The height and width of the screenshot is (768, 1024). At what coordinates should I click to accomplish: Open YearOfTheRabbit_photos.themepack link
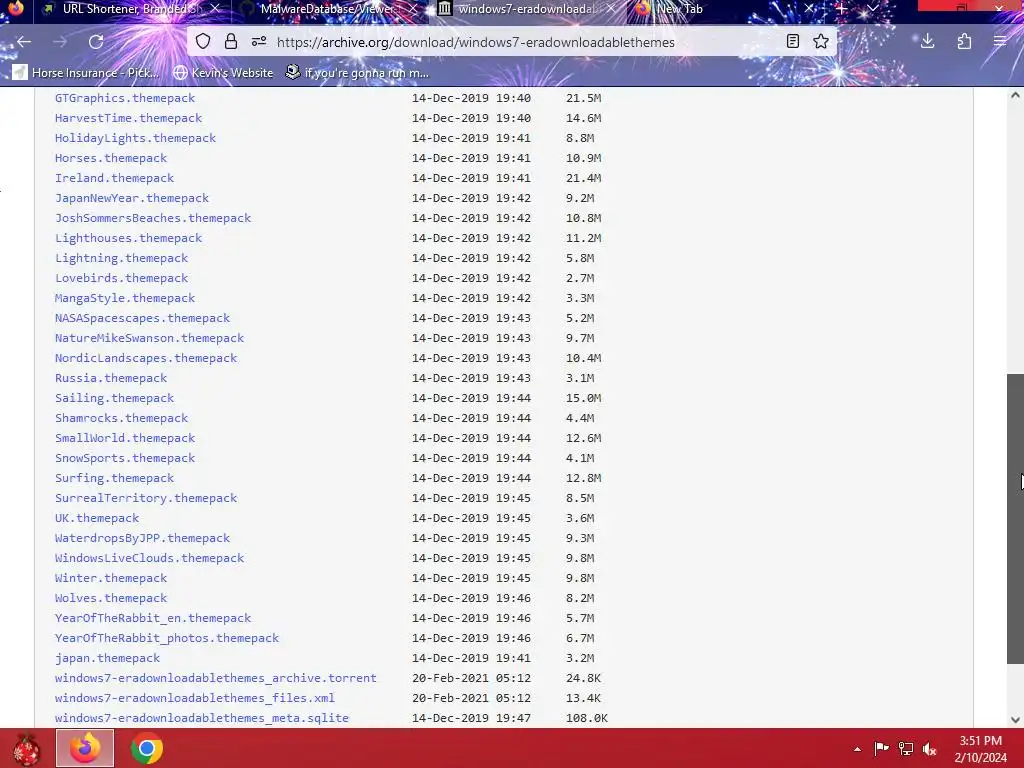167,638
